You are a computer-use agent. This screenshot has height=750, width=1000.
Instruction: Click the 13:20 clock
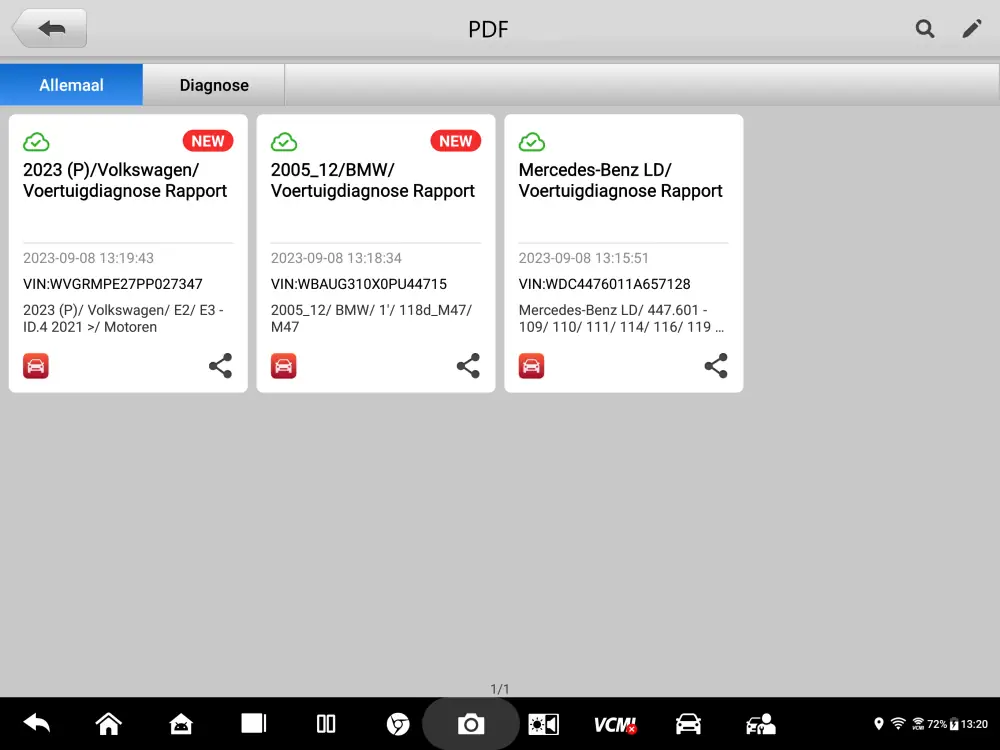pyautogui.click(x=974, y=724)
